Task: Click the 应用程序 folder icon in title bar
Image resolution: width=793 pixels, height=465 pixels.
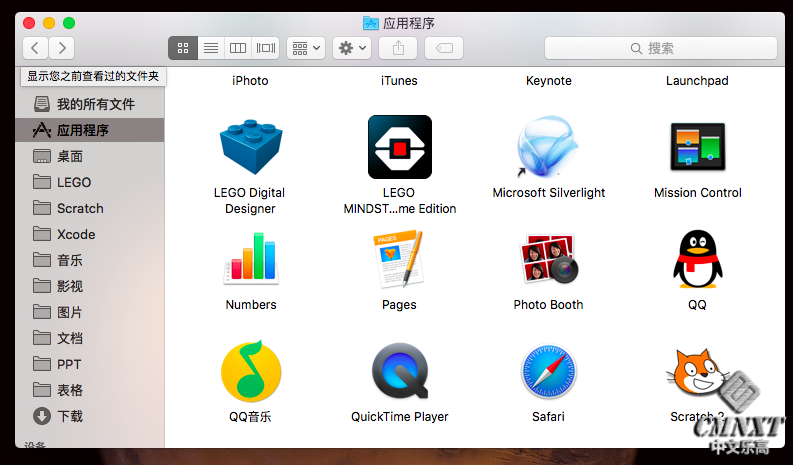Action: (x=371, y=23)
